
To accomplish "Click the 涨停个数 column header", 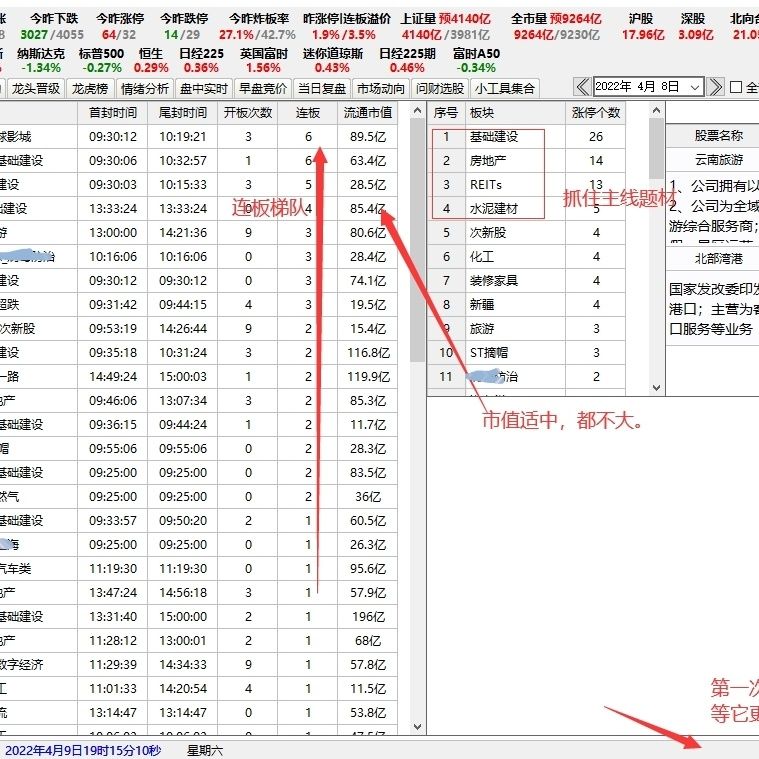I will pyautogui.click(x=596, y=113).
